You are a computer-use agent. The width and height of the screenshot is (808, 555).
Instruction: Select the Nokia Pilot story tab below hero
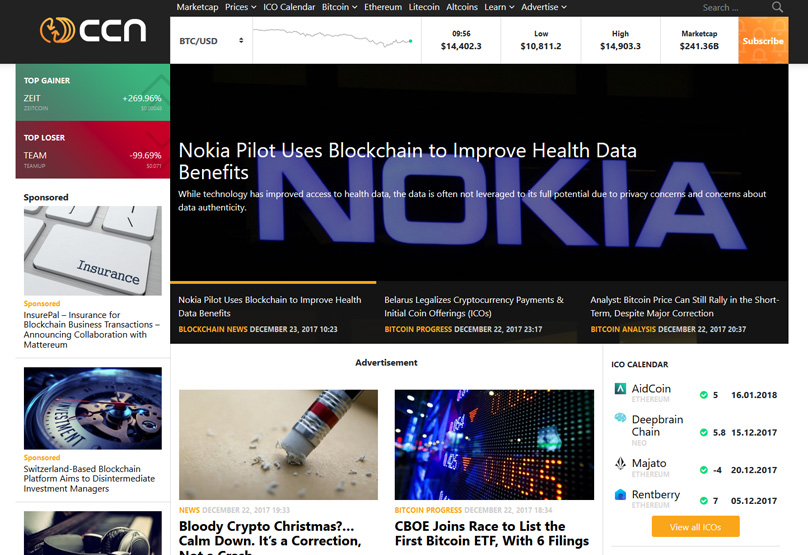click(x=273, y=313)
